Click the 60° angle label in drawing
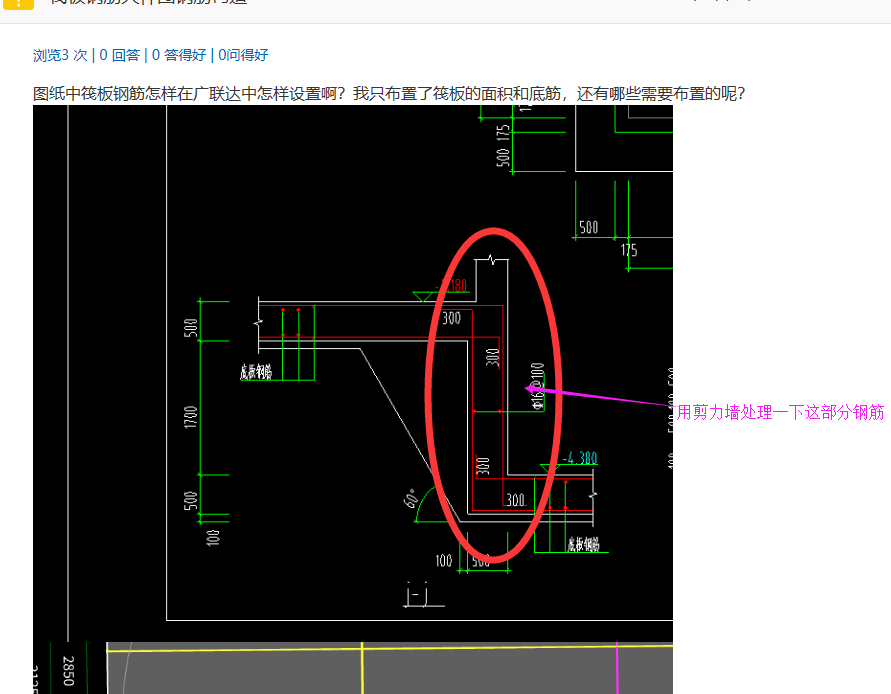This screenshot has width=891, height=694. click(411, 498)
